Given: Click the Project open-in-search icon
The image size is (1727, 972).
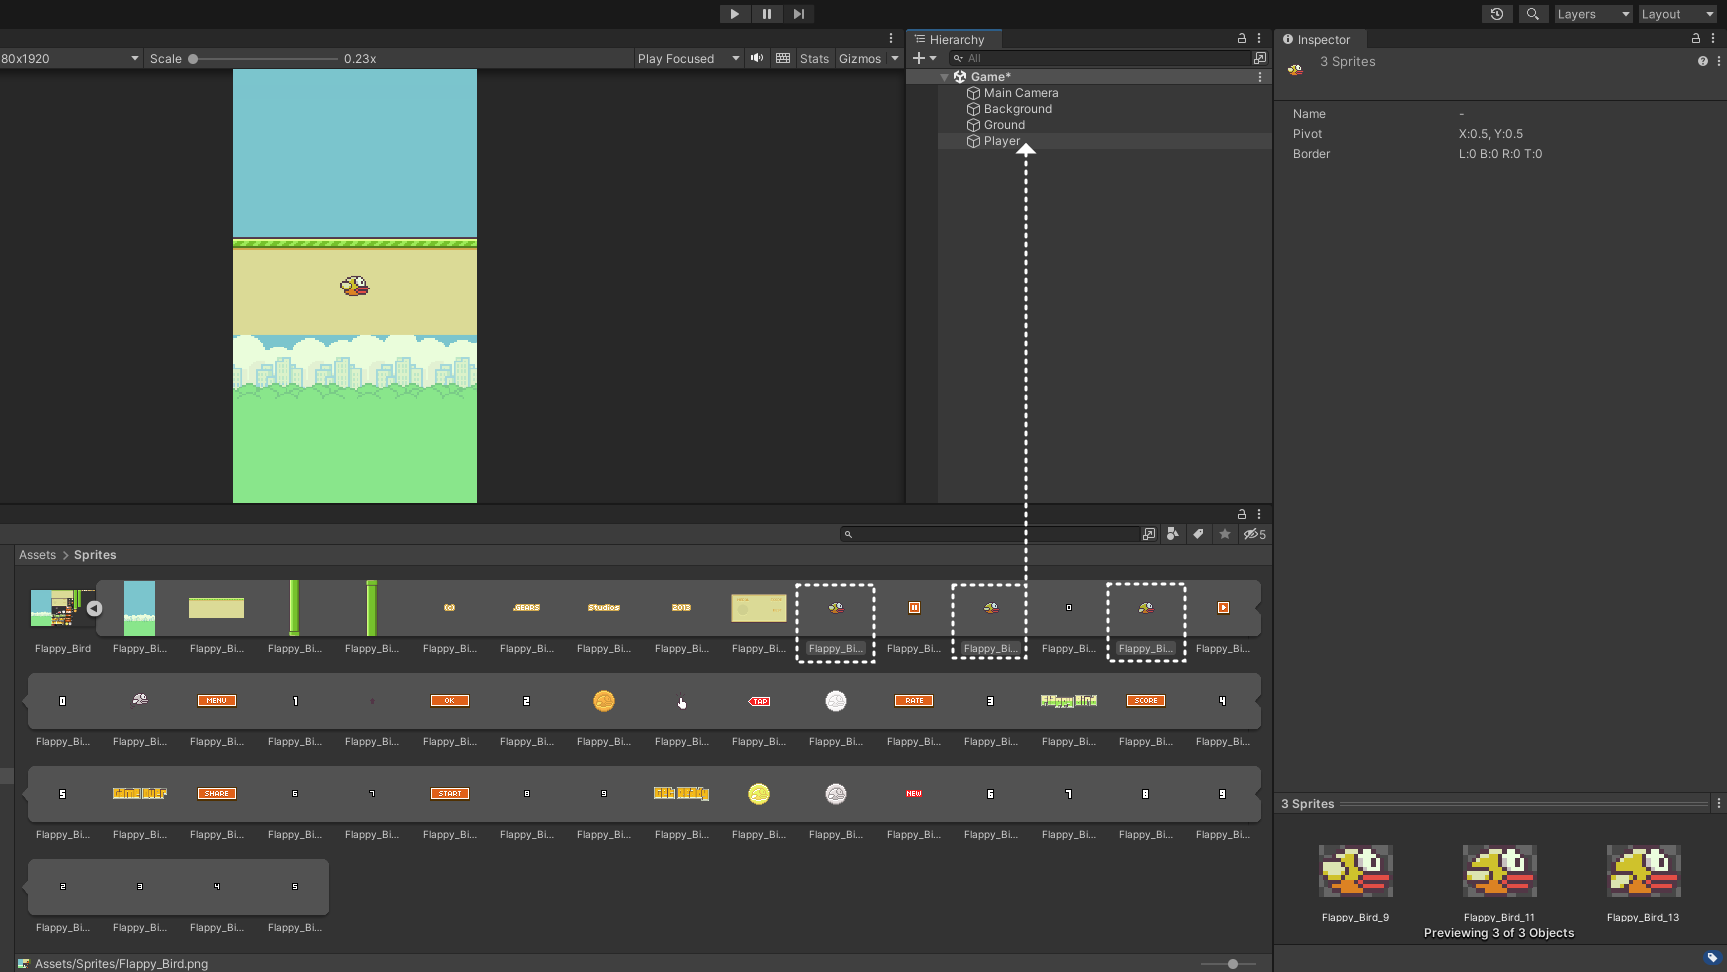Looking at the screenshot, I should coord(1149,534).
